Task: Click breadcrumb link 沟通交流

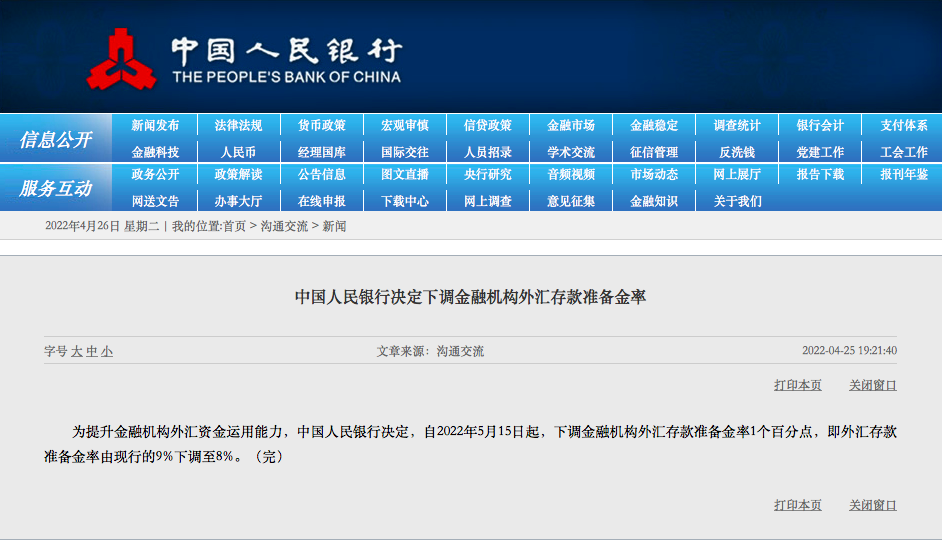Action: 284,226
